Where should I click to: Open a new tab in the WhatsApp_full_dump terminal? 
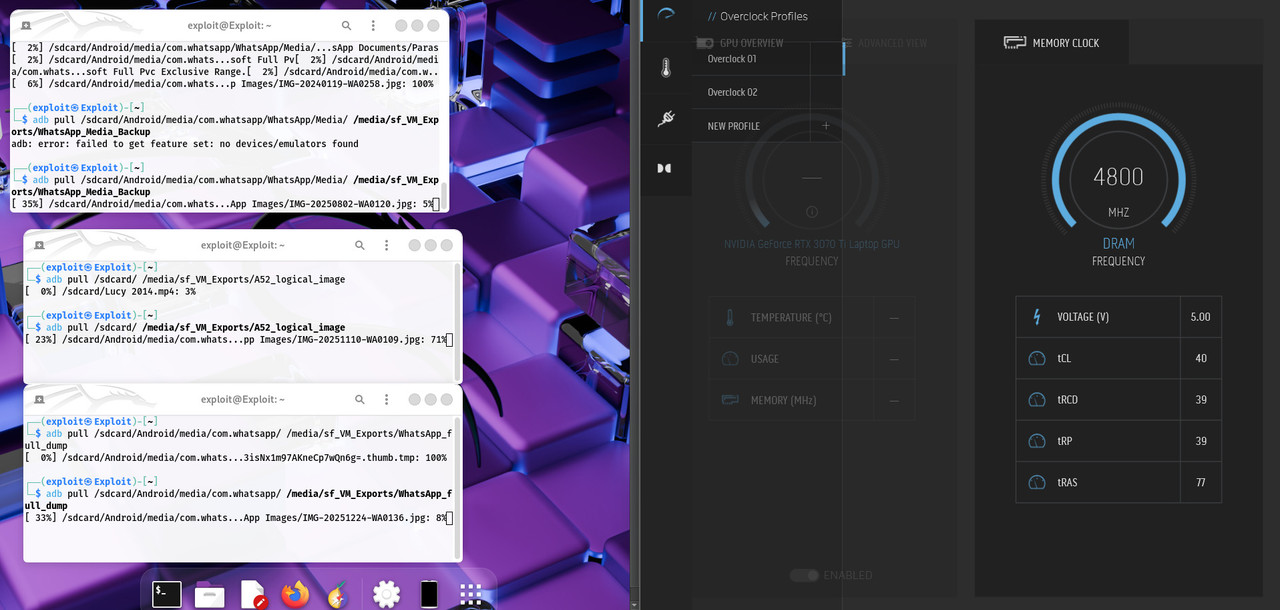pyautogui.click(x=38, y=399)
